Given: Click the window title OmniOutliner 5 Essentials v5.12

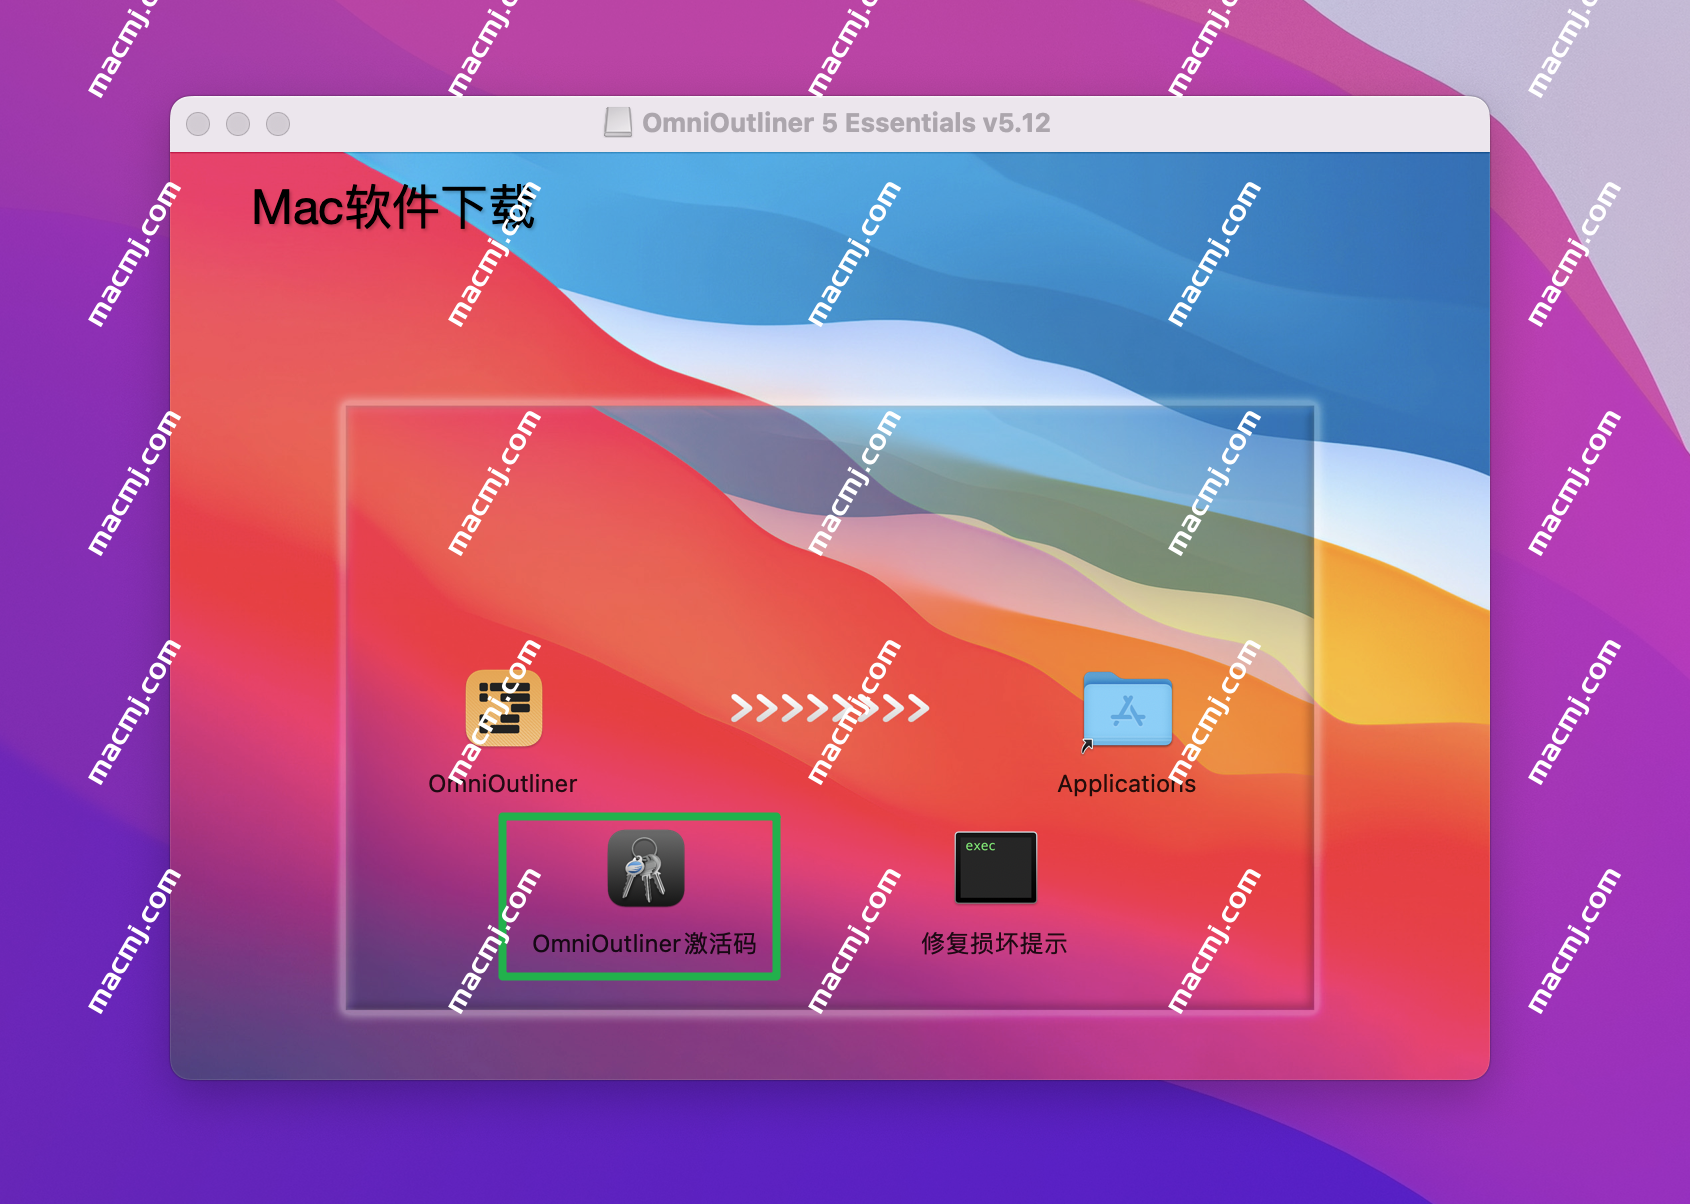Looking at the screenshot, I should coord(846,123).
